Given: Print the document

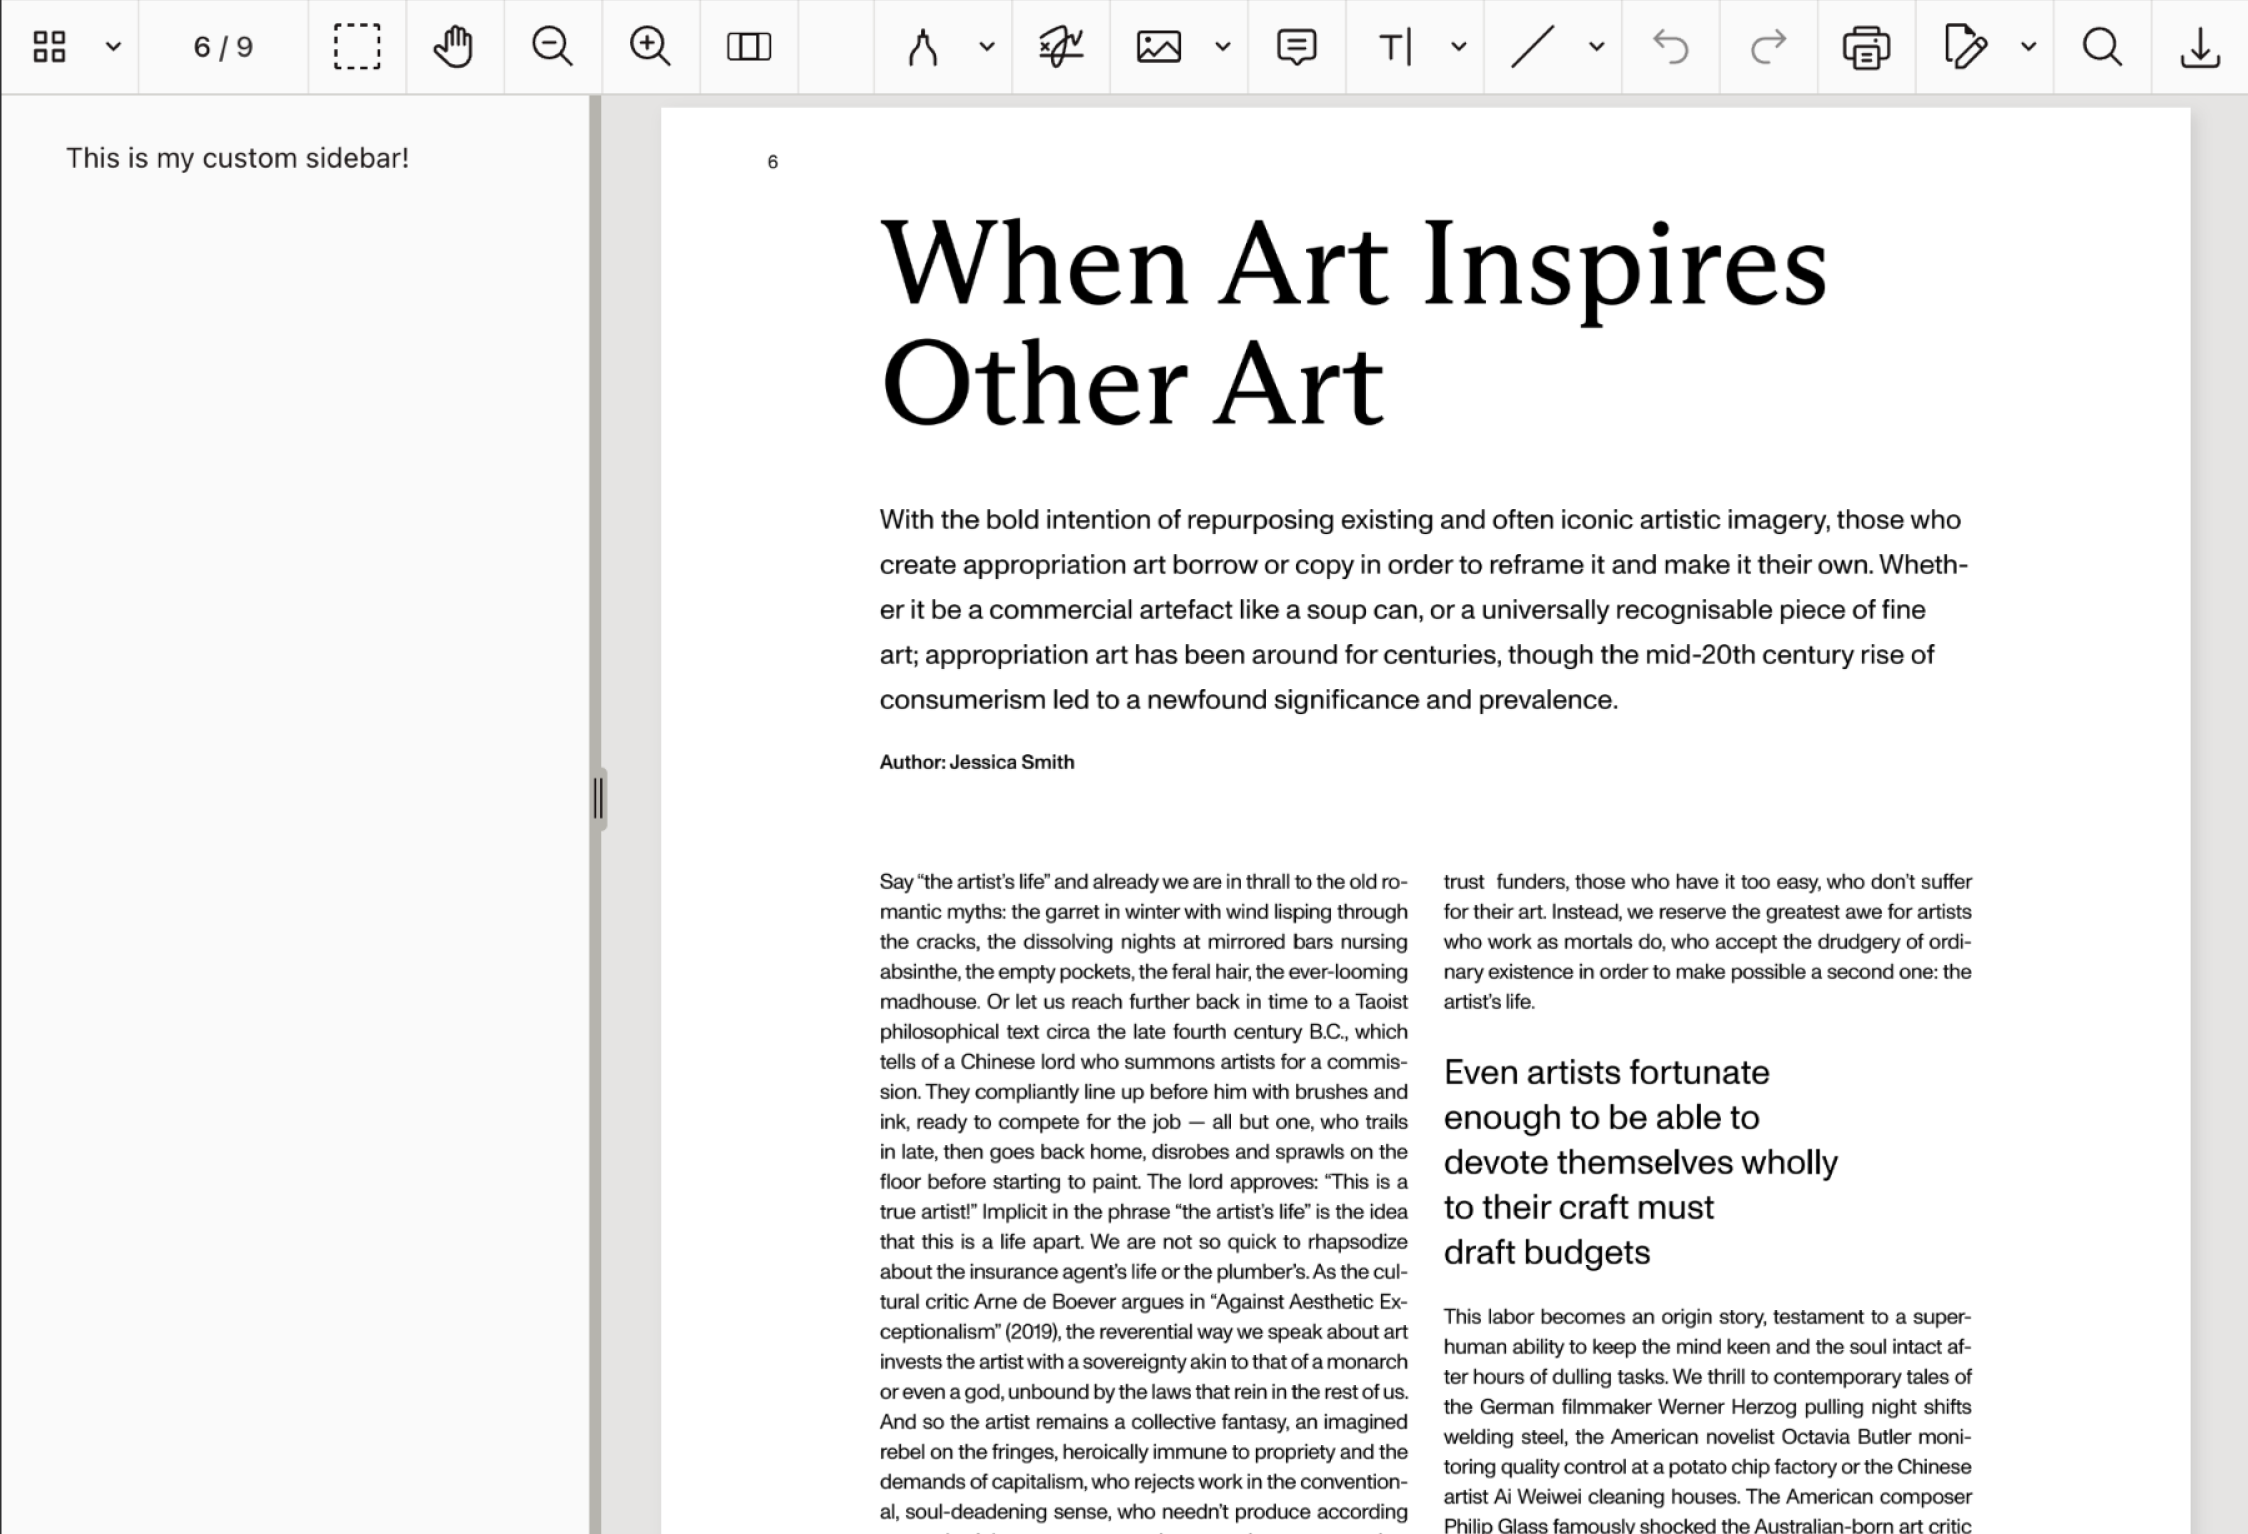Looking at the screenshot, I should pos(1866,47).
